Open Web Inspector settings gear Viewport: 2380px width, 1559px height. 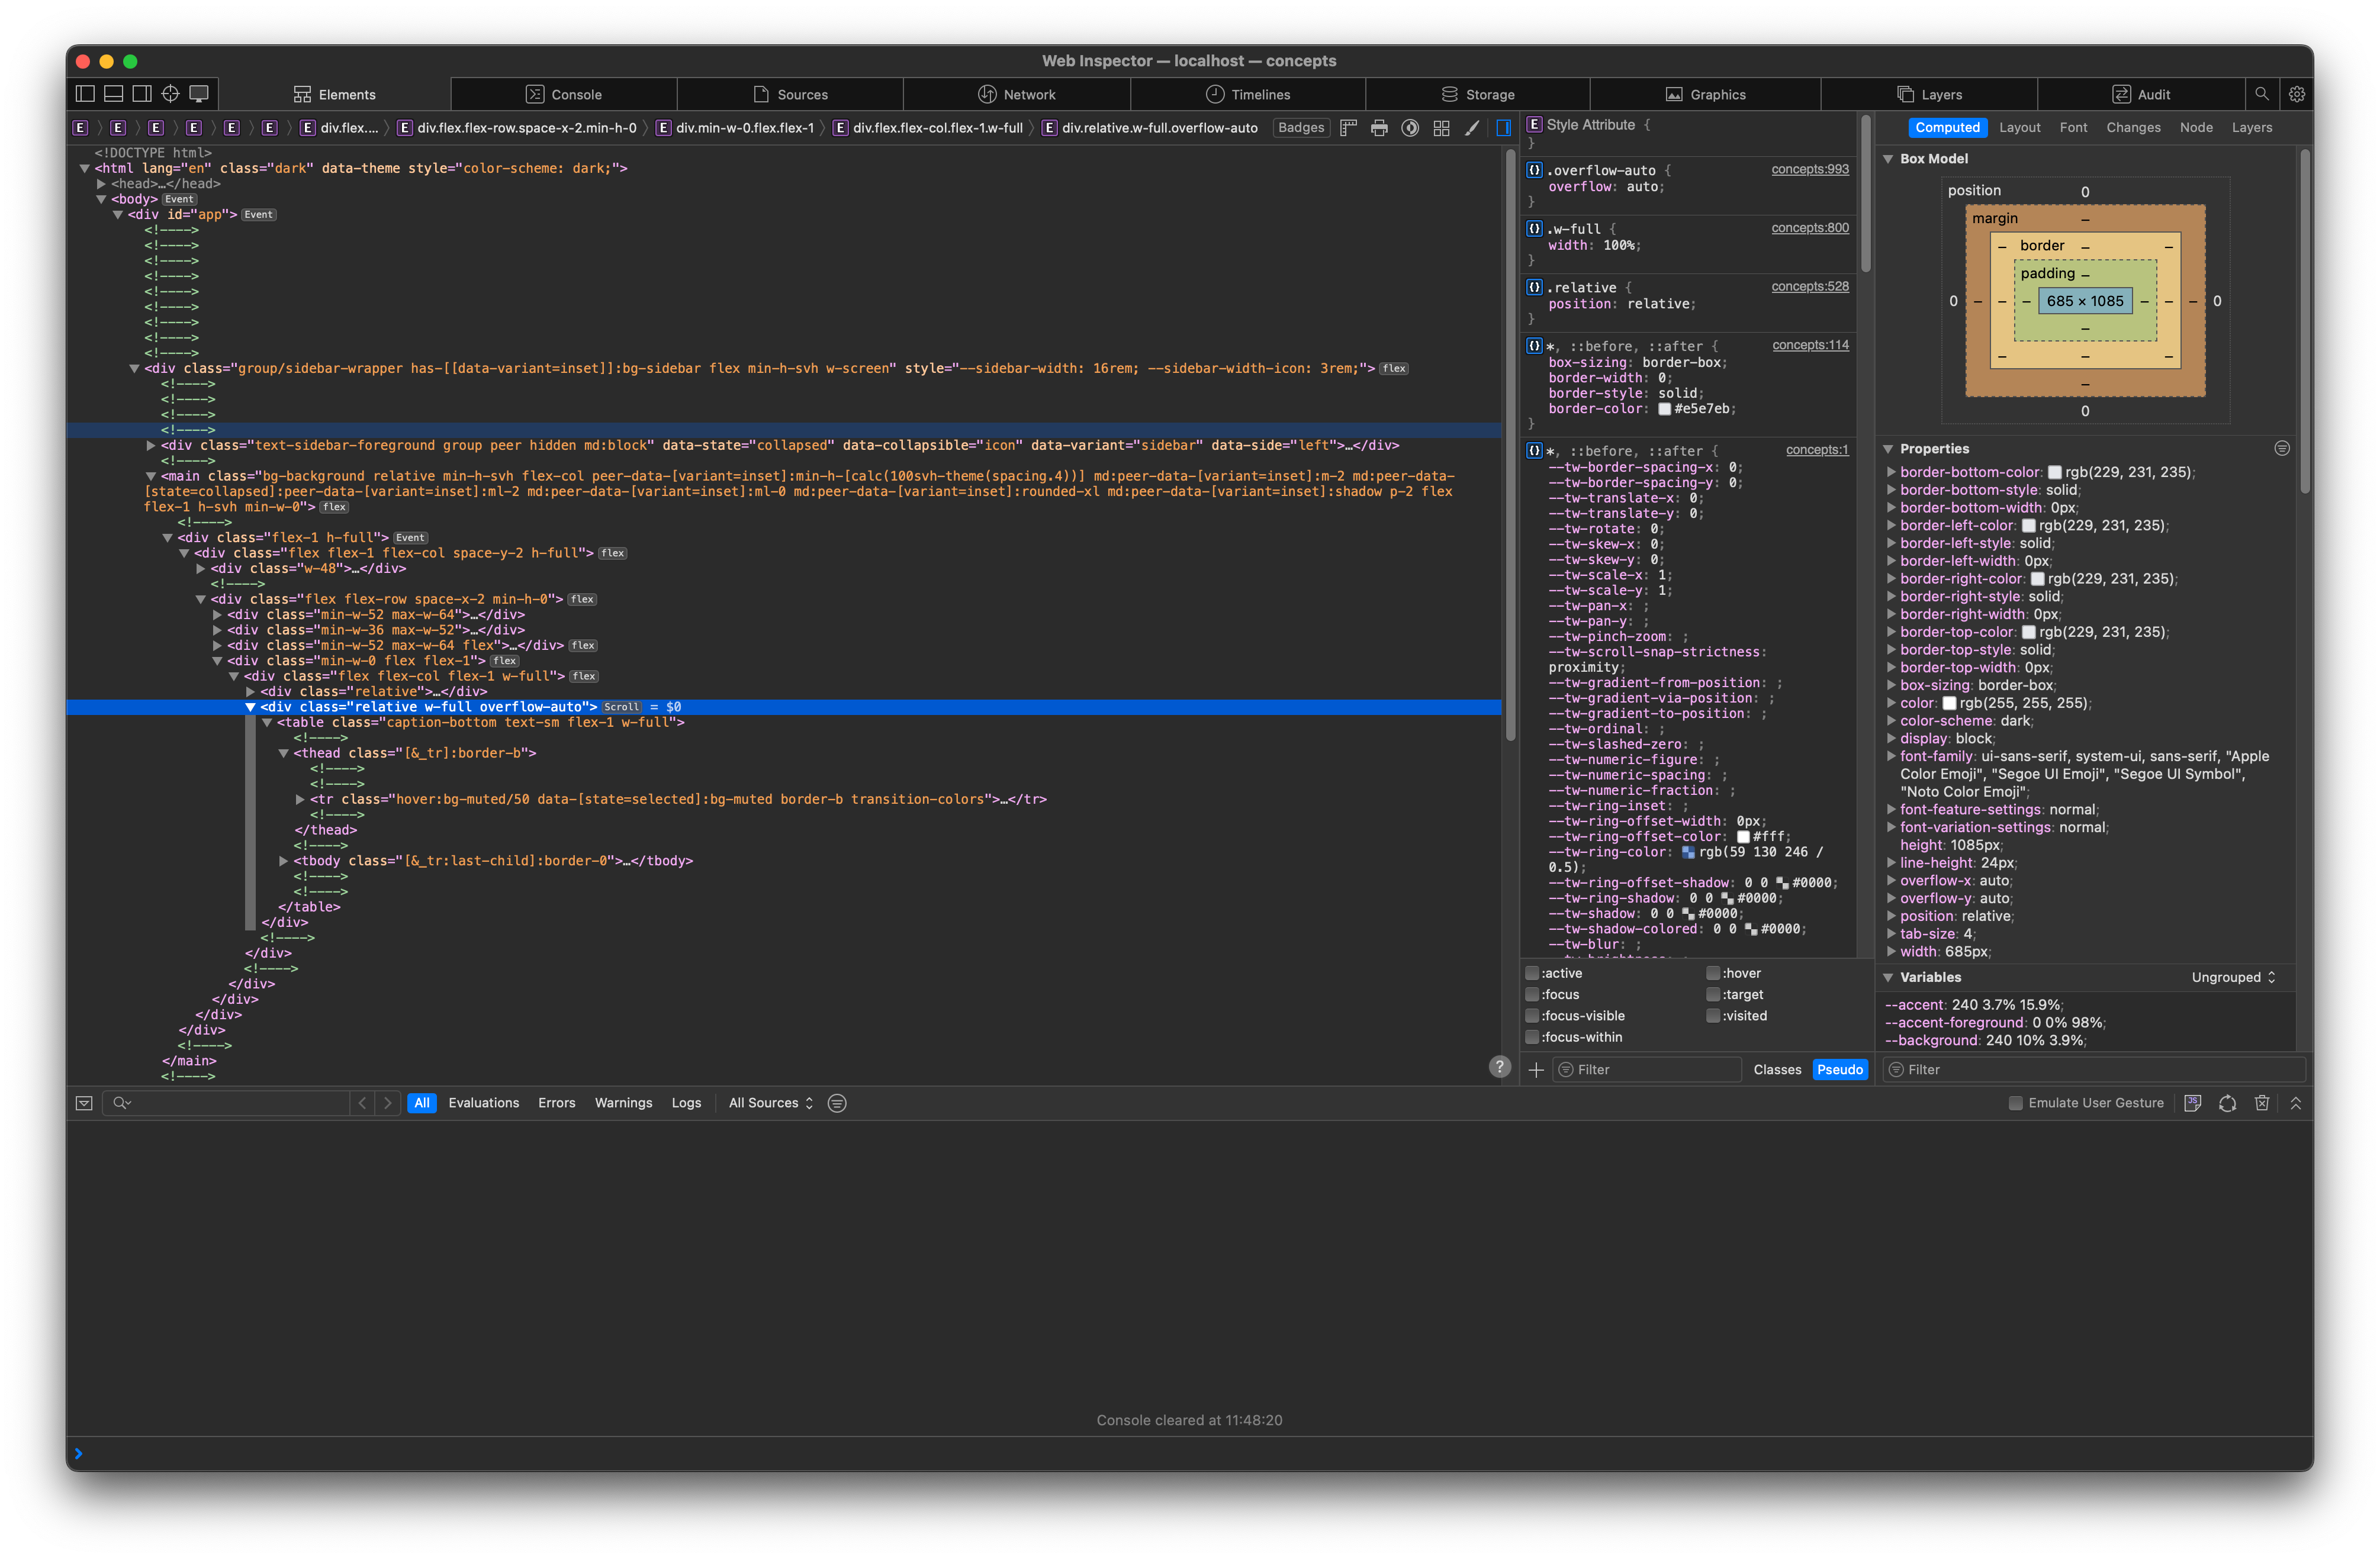coord(2297,94)
